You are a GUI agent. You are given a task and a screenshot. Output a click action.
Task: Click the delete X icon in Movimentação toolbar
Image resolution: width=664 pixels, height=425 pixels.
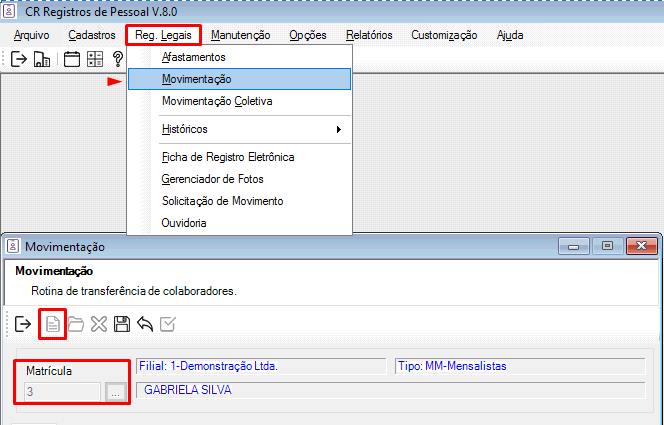pyautogui.click(x=99, y=325)
